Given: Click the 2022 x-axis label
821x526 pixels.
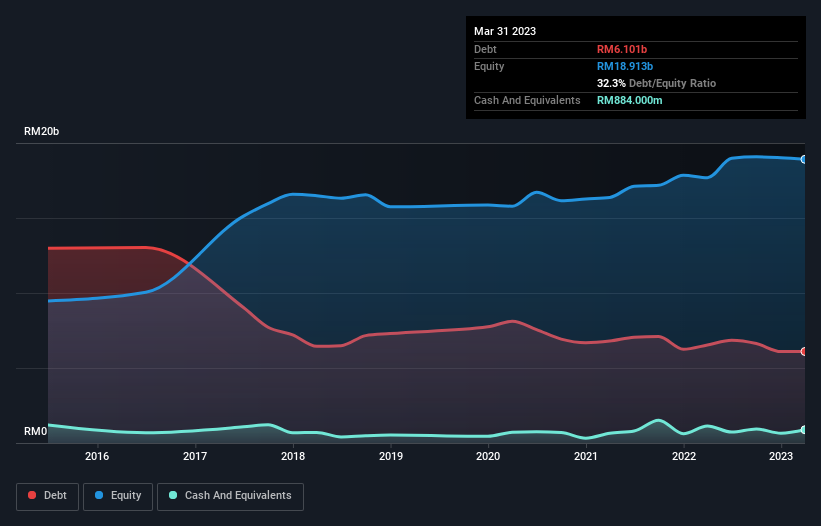Looking at the screenshot, I should coord(684,456).
